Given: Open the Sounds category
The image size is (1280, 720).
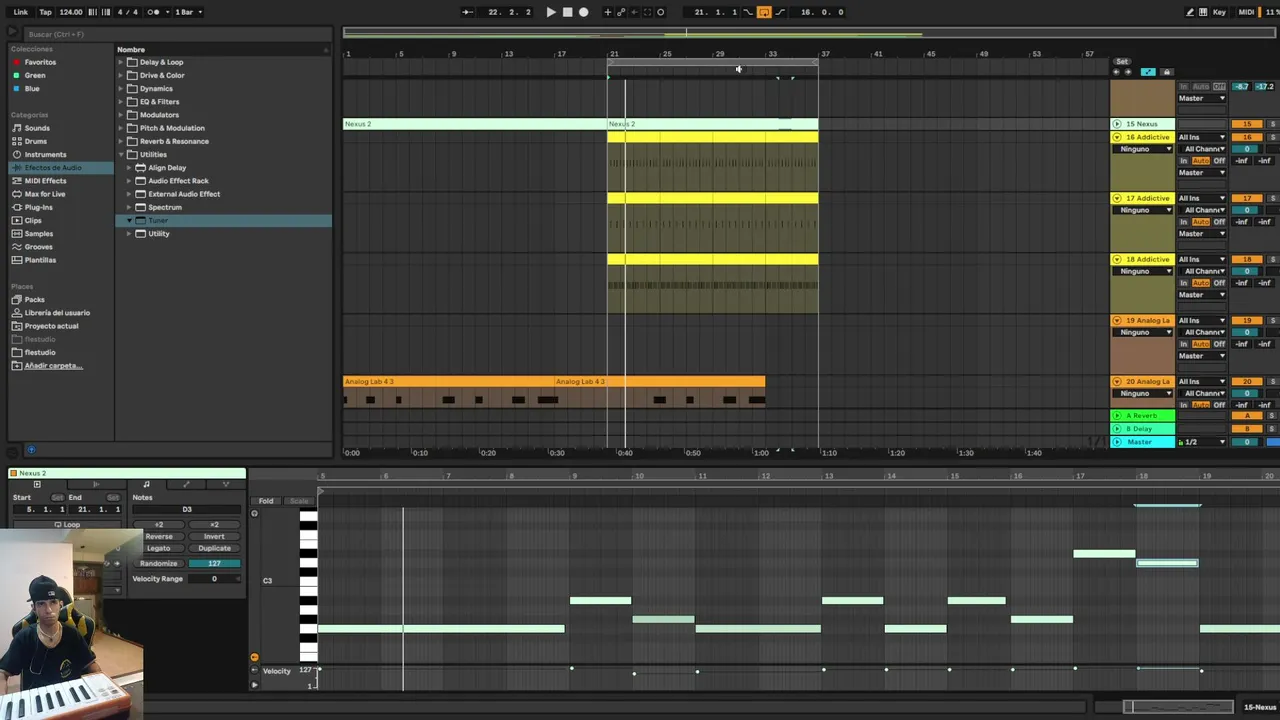Looking at the screenshot, I should click(x=37, y=128).
